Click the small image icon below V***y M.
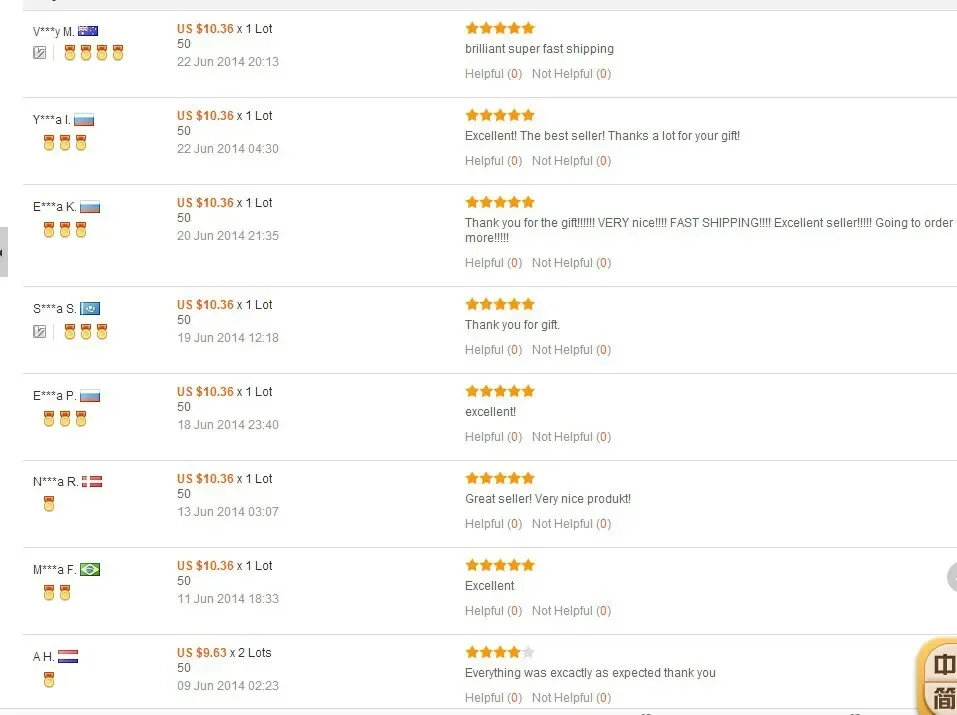Image resolution: width=957 pixels, height=715 pixels. tap(40, 53)
